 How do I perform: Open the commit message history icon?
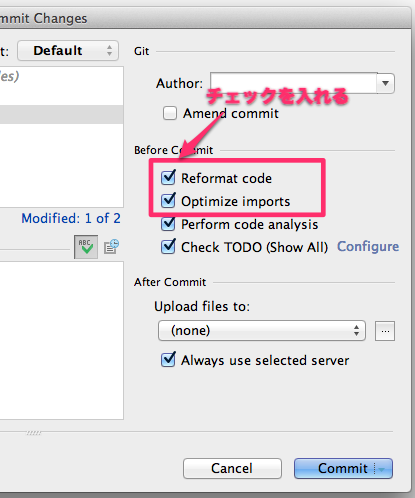pyautogui.click(x=111, y=247)
